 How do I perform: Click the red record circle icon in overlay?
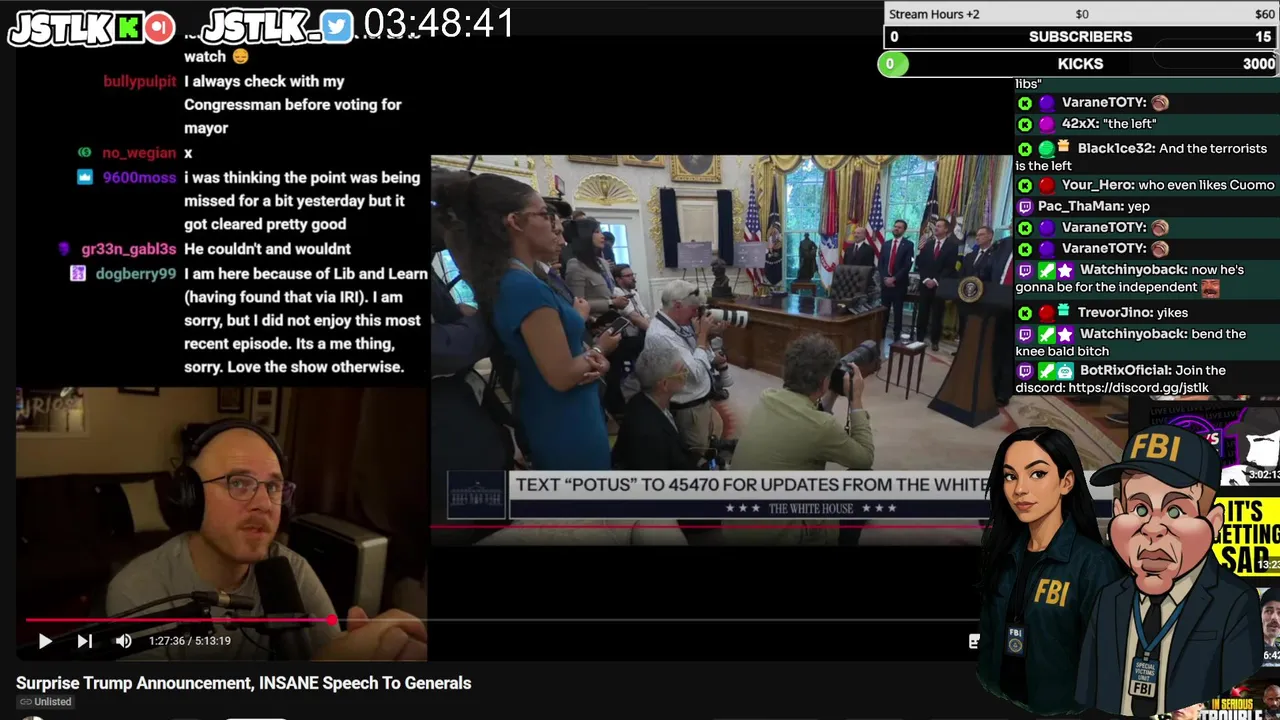tap(159, 27)
